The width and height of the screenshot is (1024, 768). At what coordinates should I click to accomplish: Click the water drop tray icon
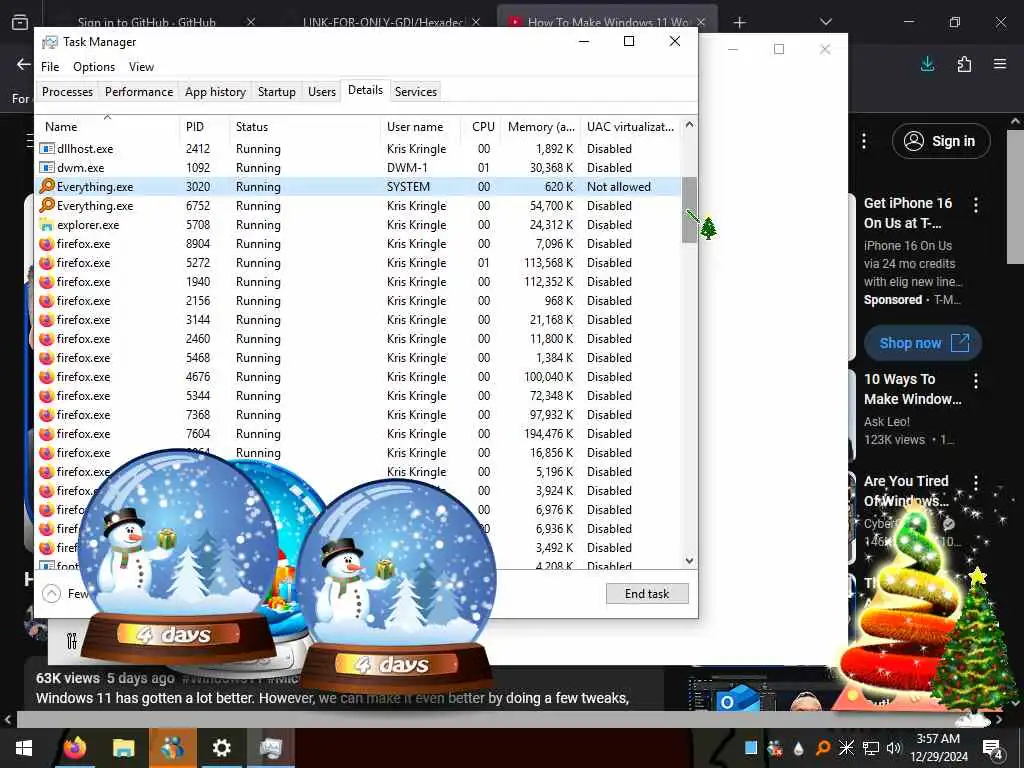pyautogui.click(x=799, y=748)
